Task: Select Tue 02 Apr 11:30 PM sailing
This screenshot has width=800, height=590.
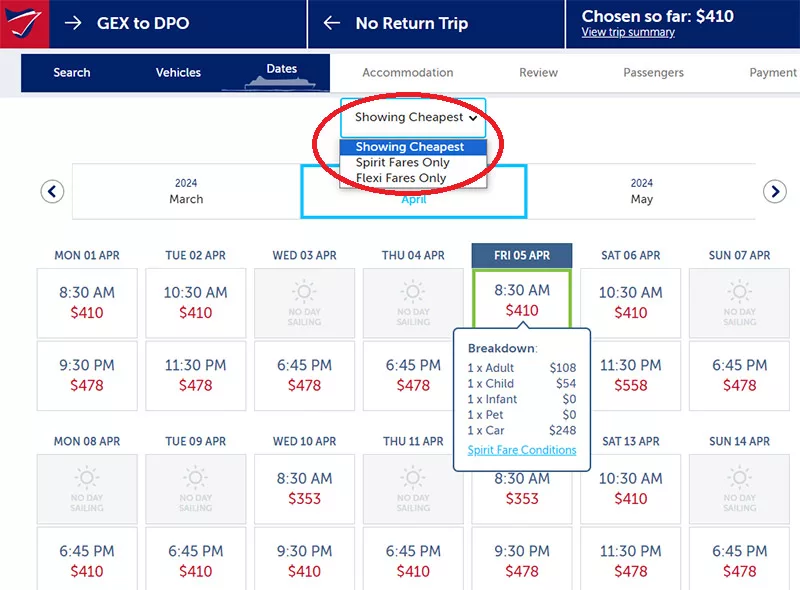Action: (x=196, y=375)
